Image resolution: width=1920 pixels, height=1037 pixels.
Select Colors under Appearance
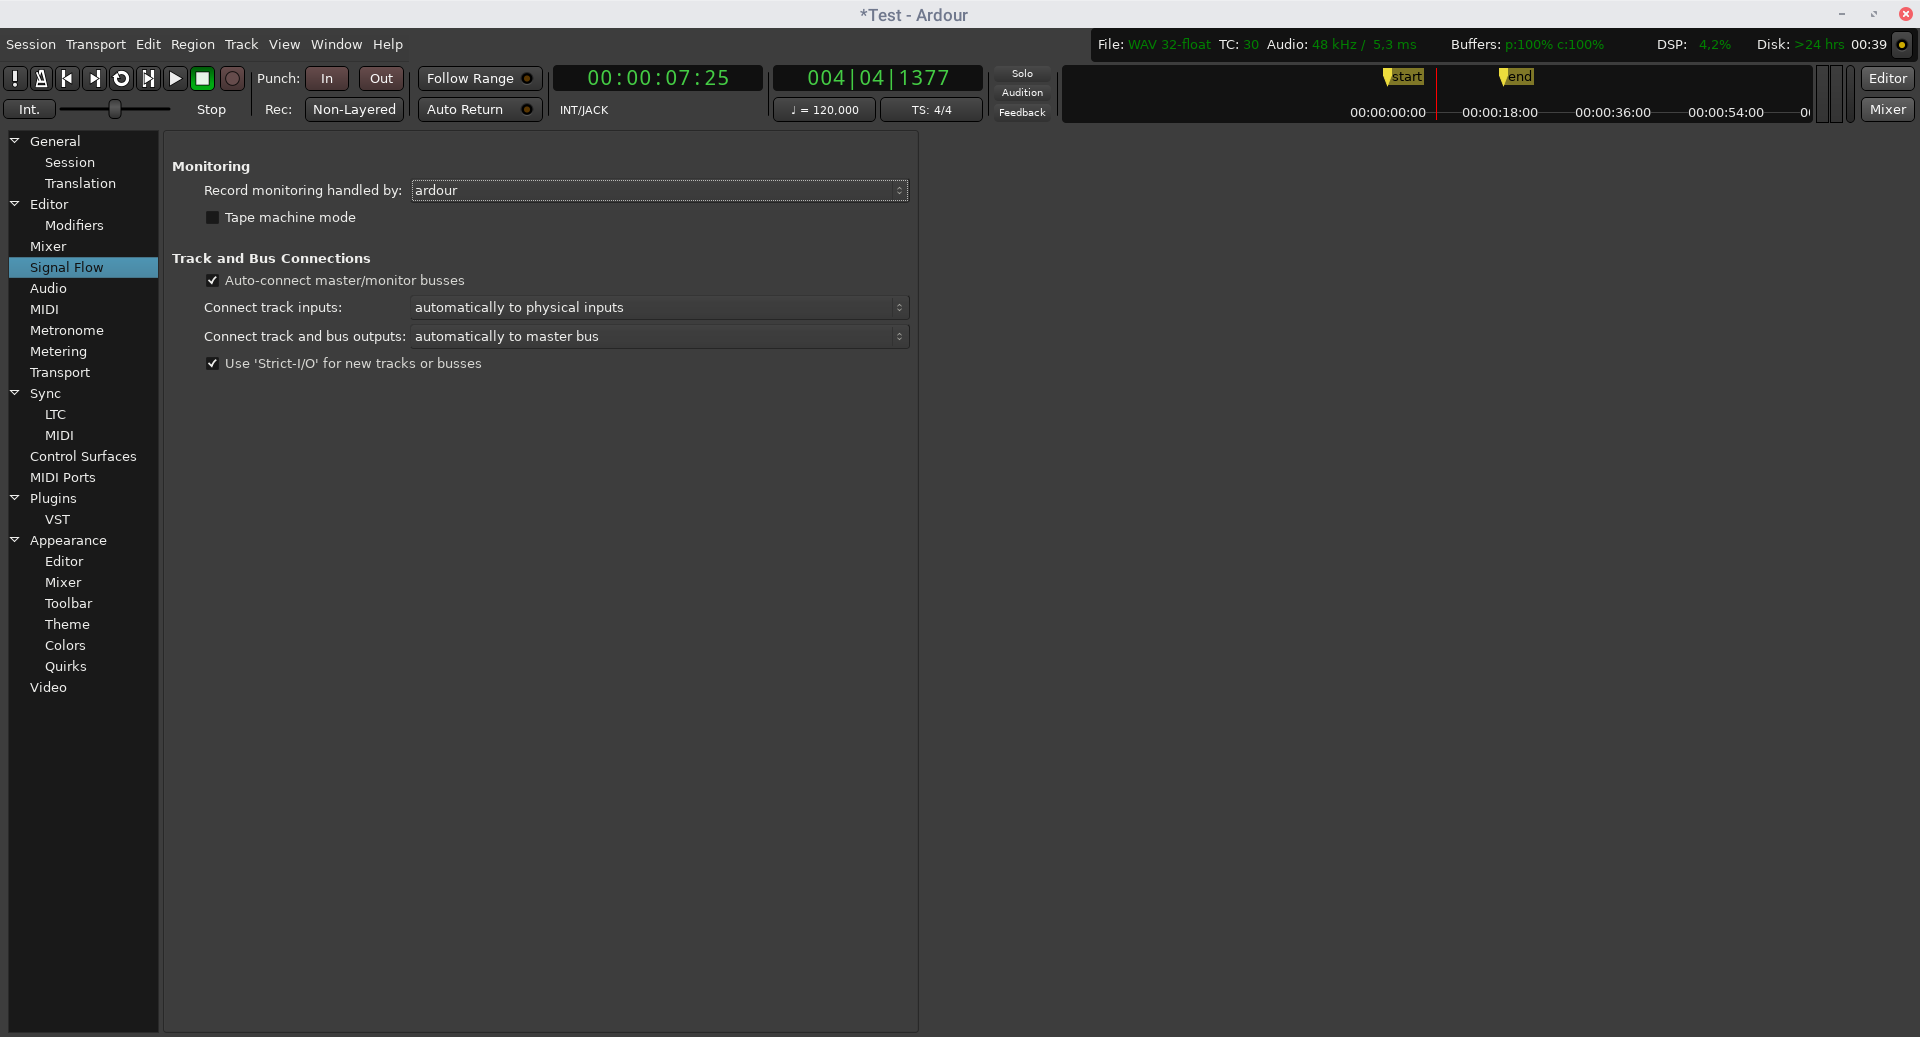click(65, 645)
